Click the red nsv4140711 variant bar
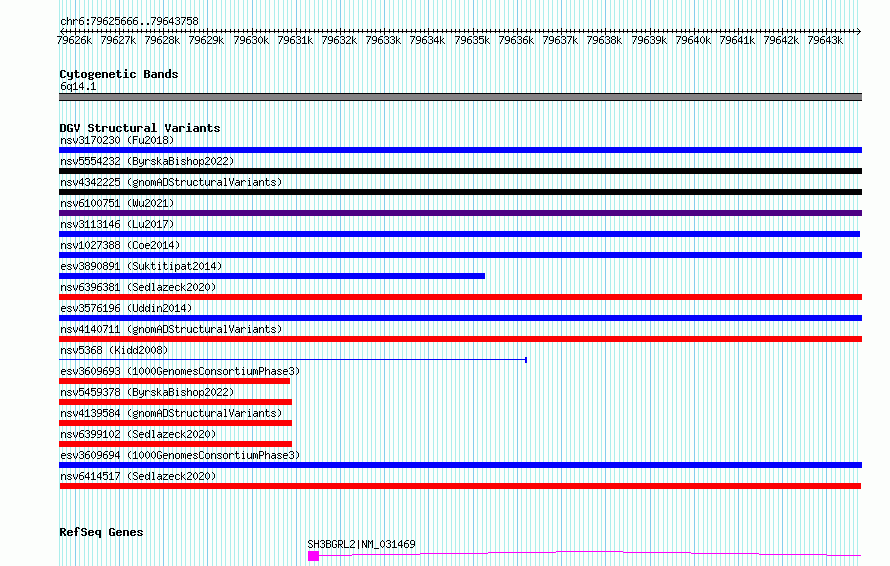 (460, 339)
